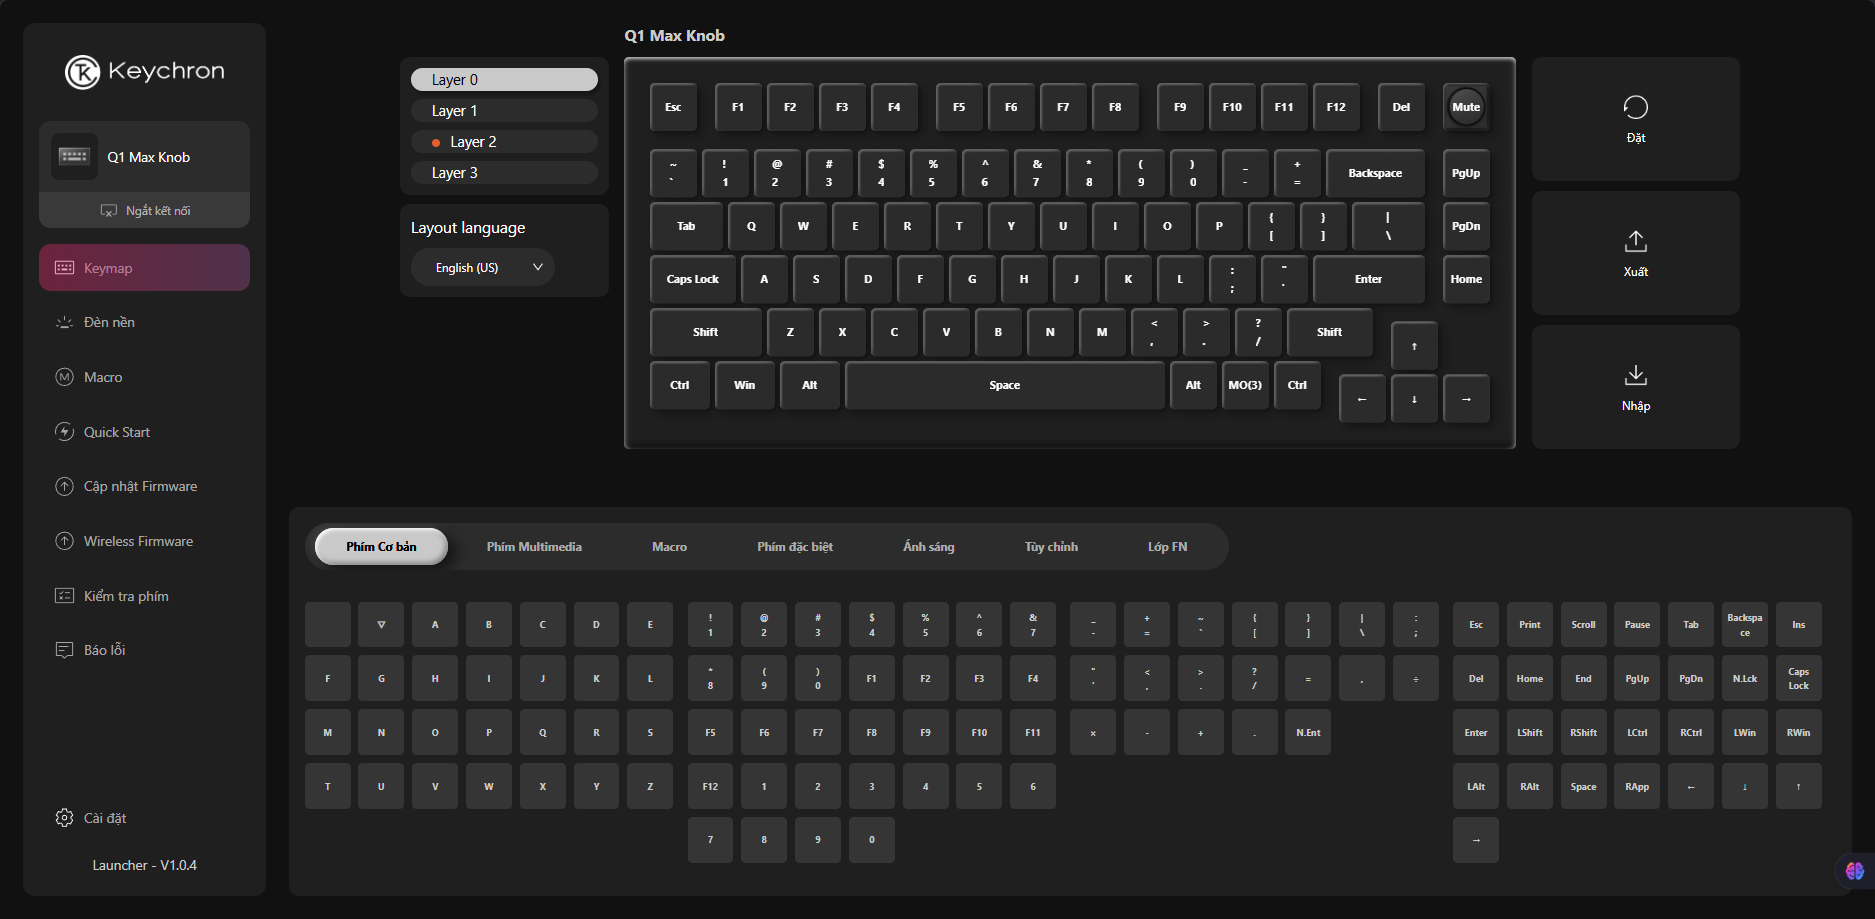Switch to the Ánh sáng tab
Image resolution: width=1875 pixels, height=919 pixels.
click(928, 547)
